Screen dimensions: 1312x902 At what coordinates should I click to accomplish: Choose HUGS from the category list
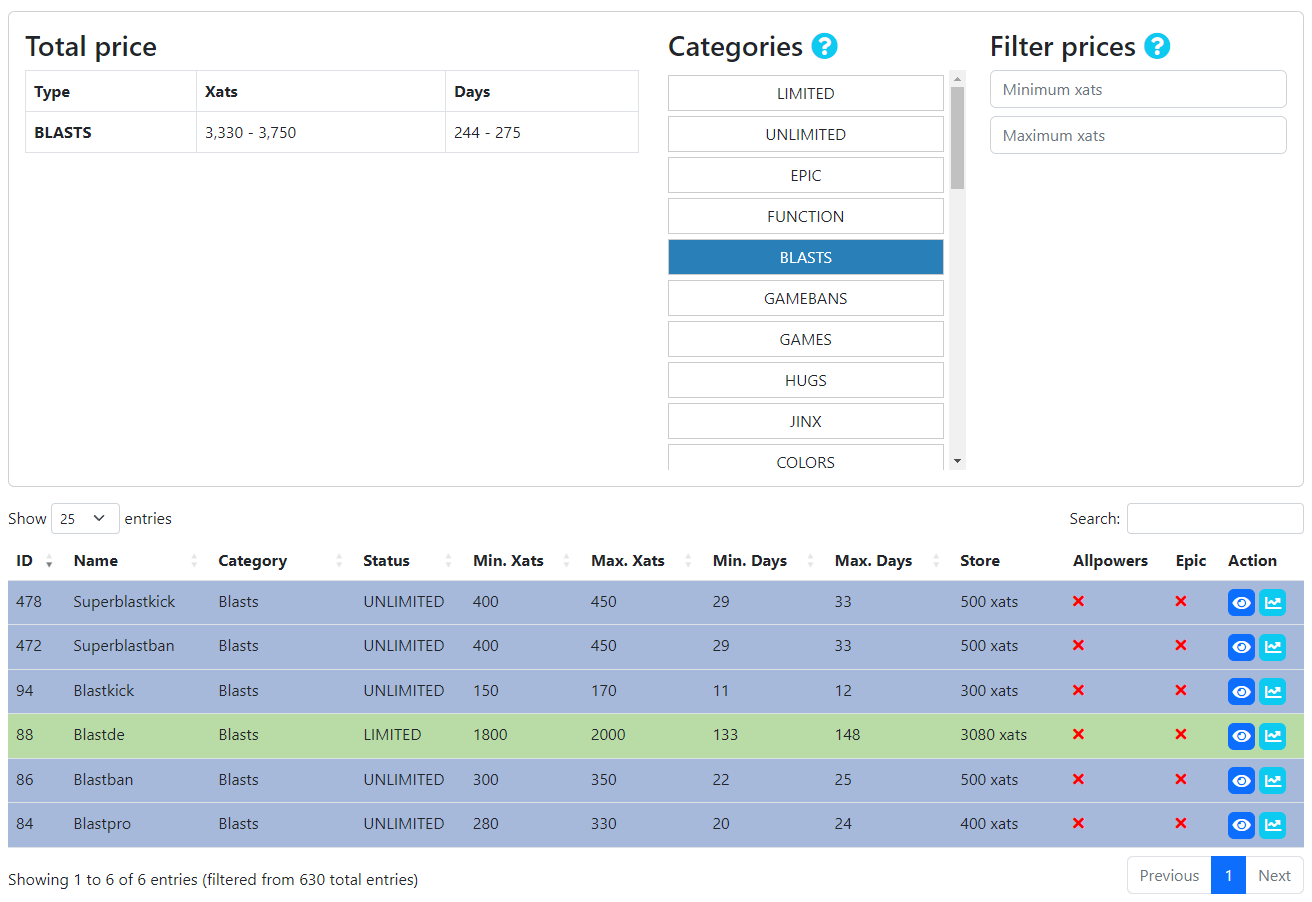805,380
